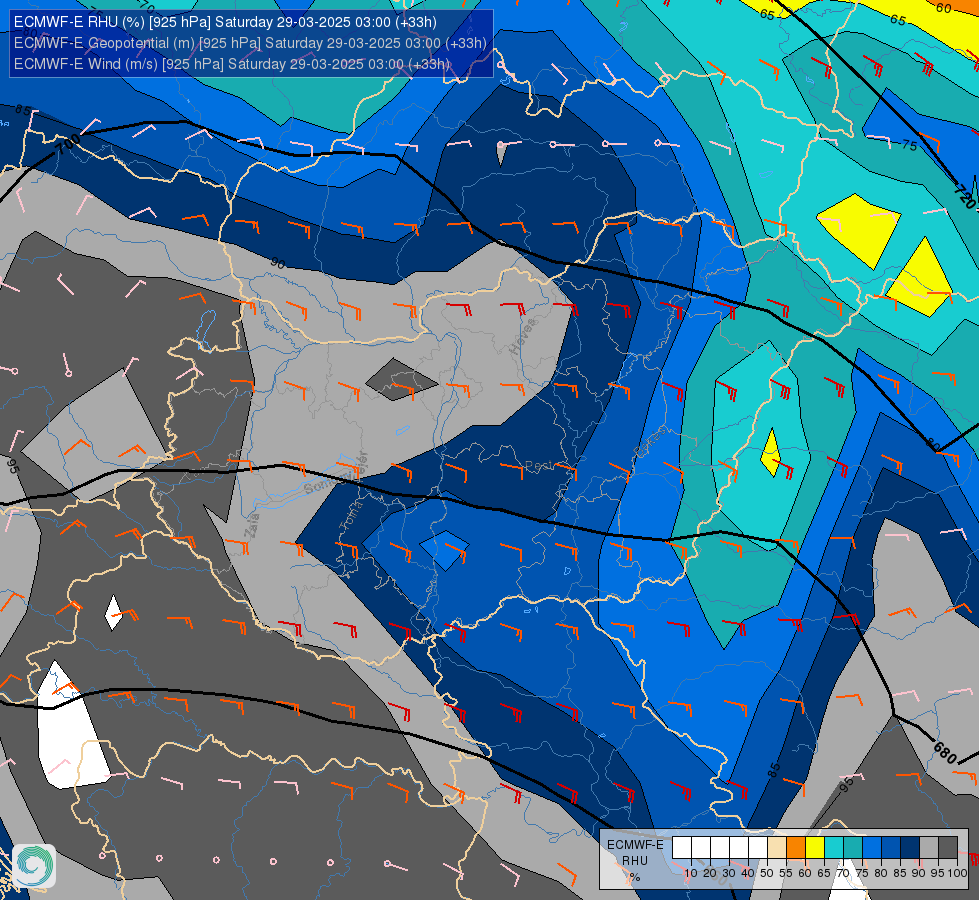Screen dimensions: 979x900
Task: Click the 'Pest' county label
Action: click(x=538, y=466)
